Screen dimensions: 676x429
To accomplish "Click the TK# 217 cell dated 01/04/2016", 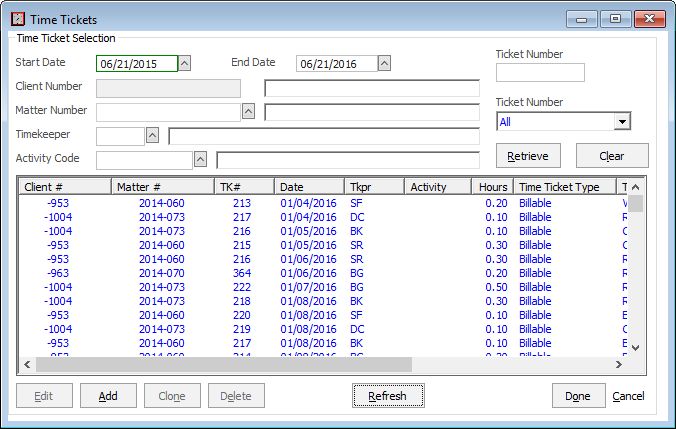I will (x=242, y=217).
